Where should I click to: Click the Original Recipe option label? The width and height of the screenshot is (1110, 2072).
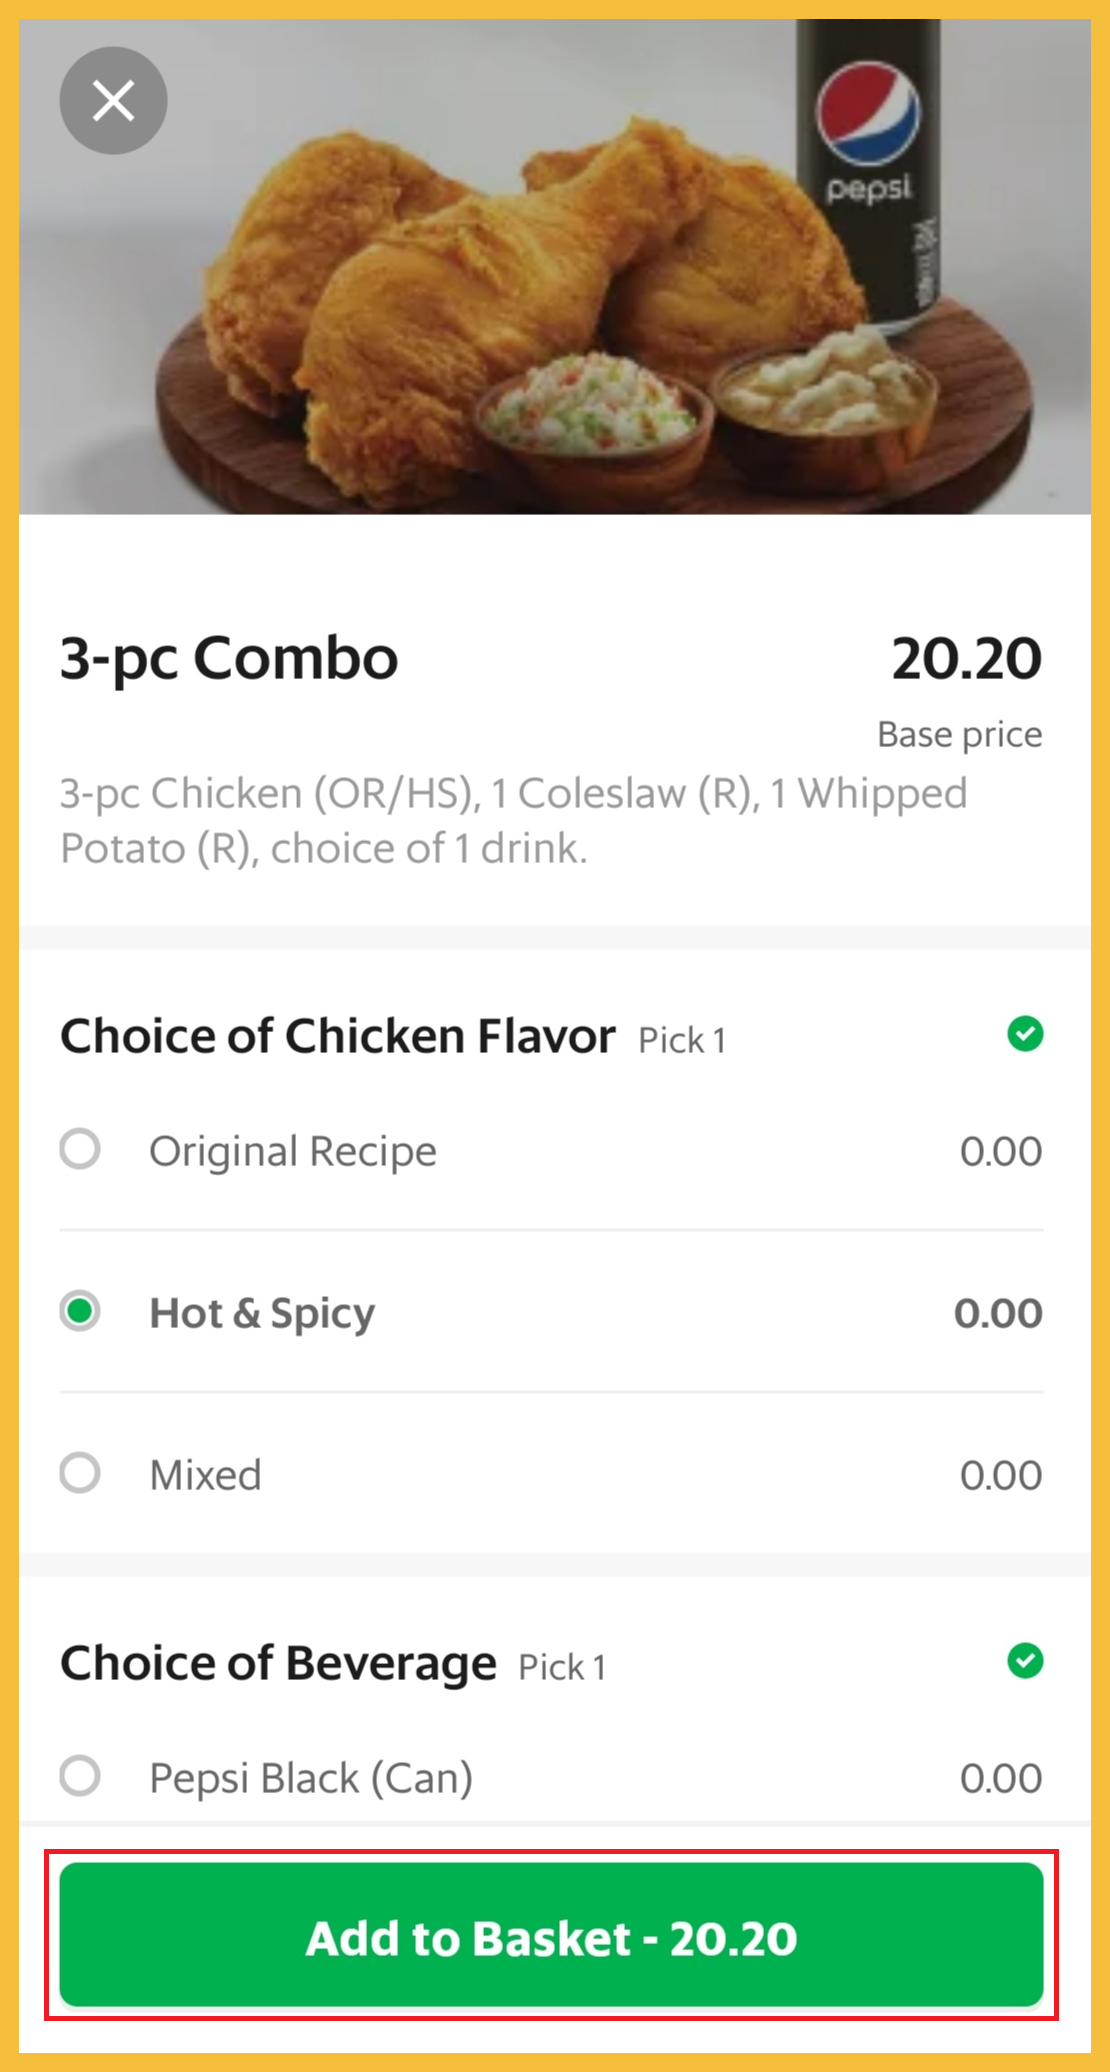[293, 1151]
